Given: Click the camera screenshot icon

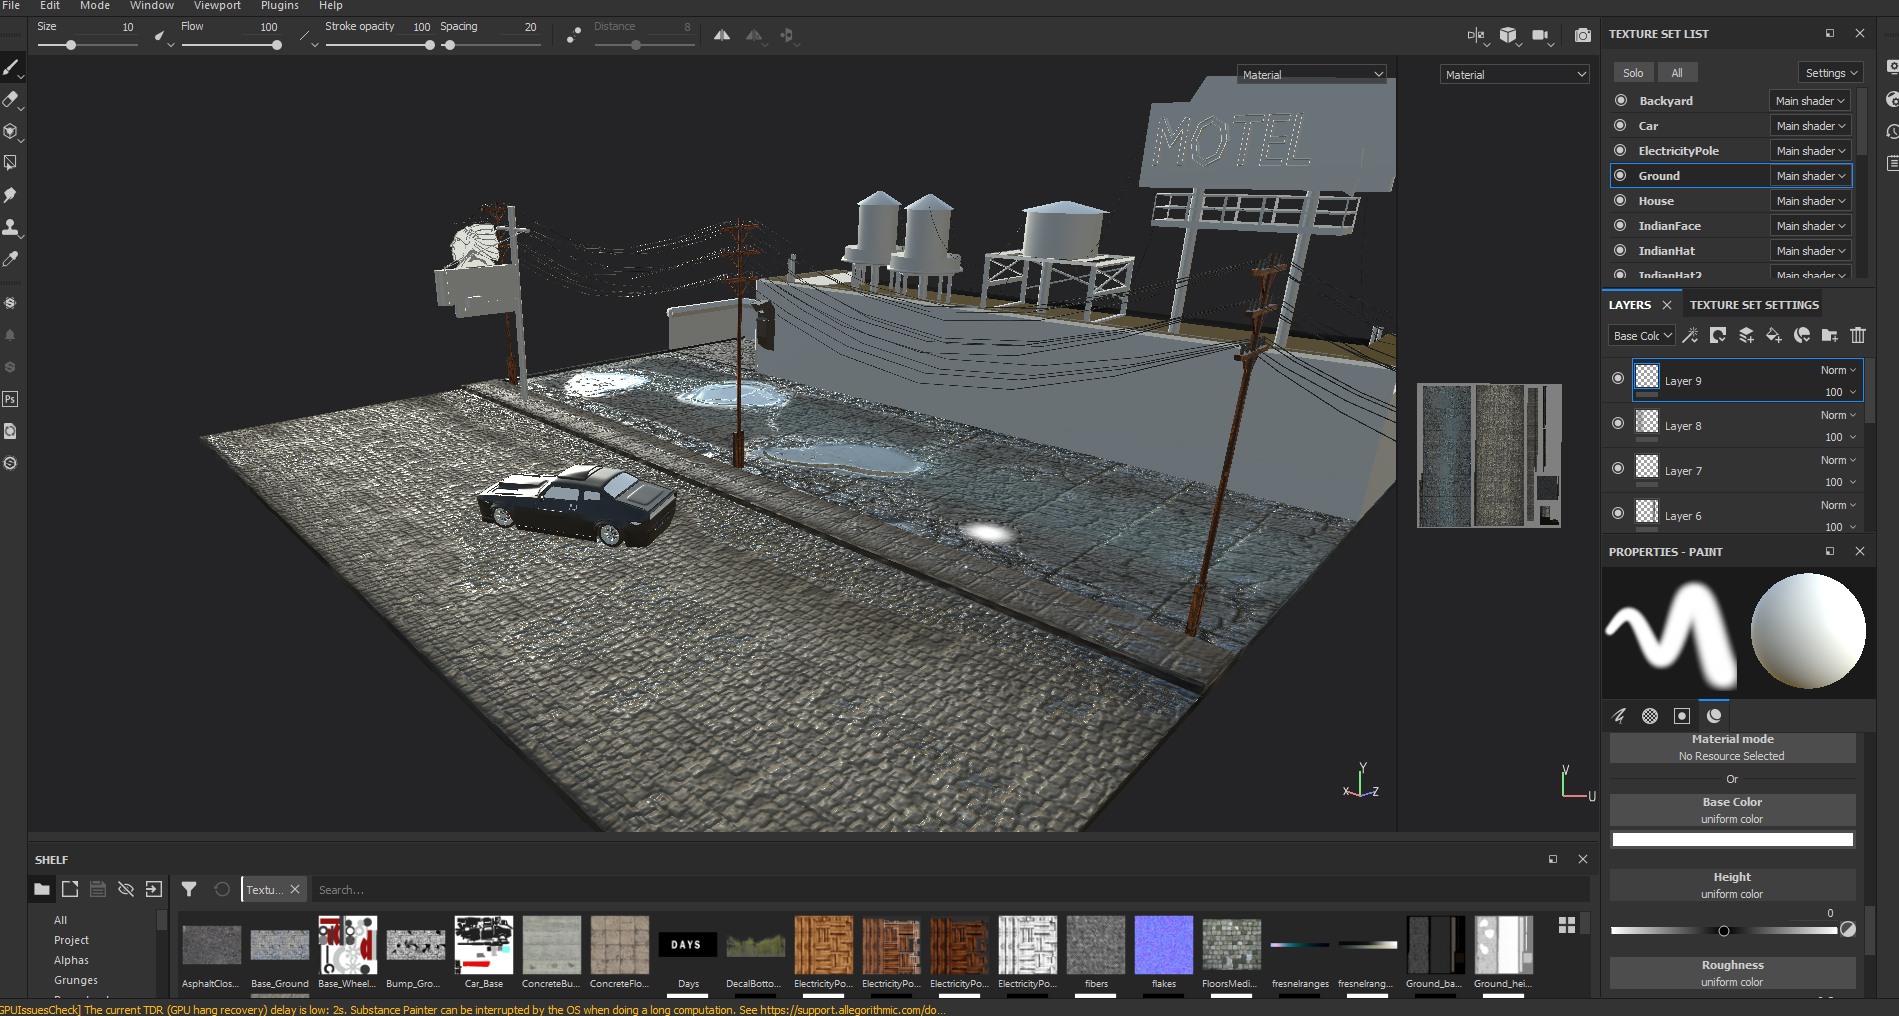Looking at the screenshot, I should coord(1582,36).
